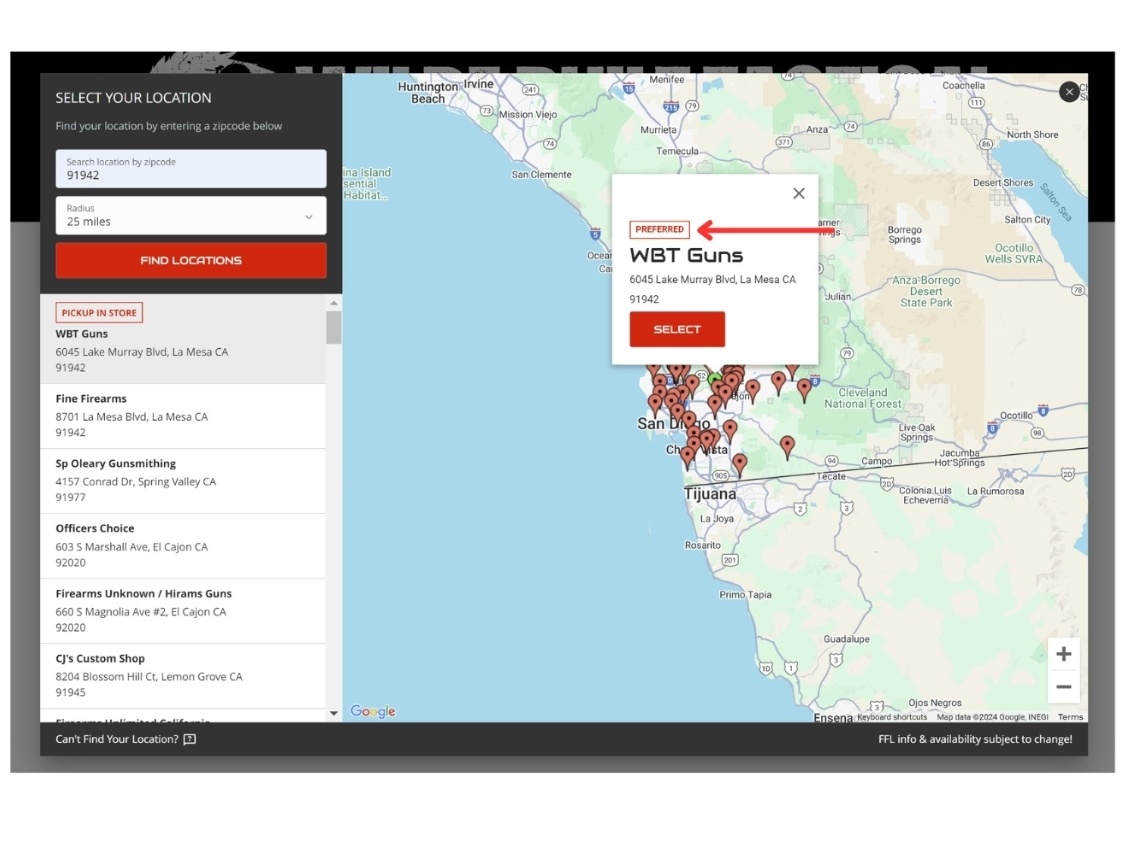The width and height of the screenshot is (1125, 844).
Task: Click the Temecula label on map
Action: [x=677, y=151]
